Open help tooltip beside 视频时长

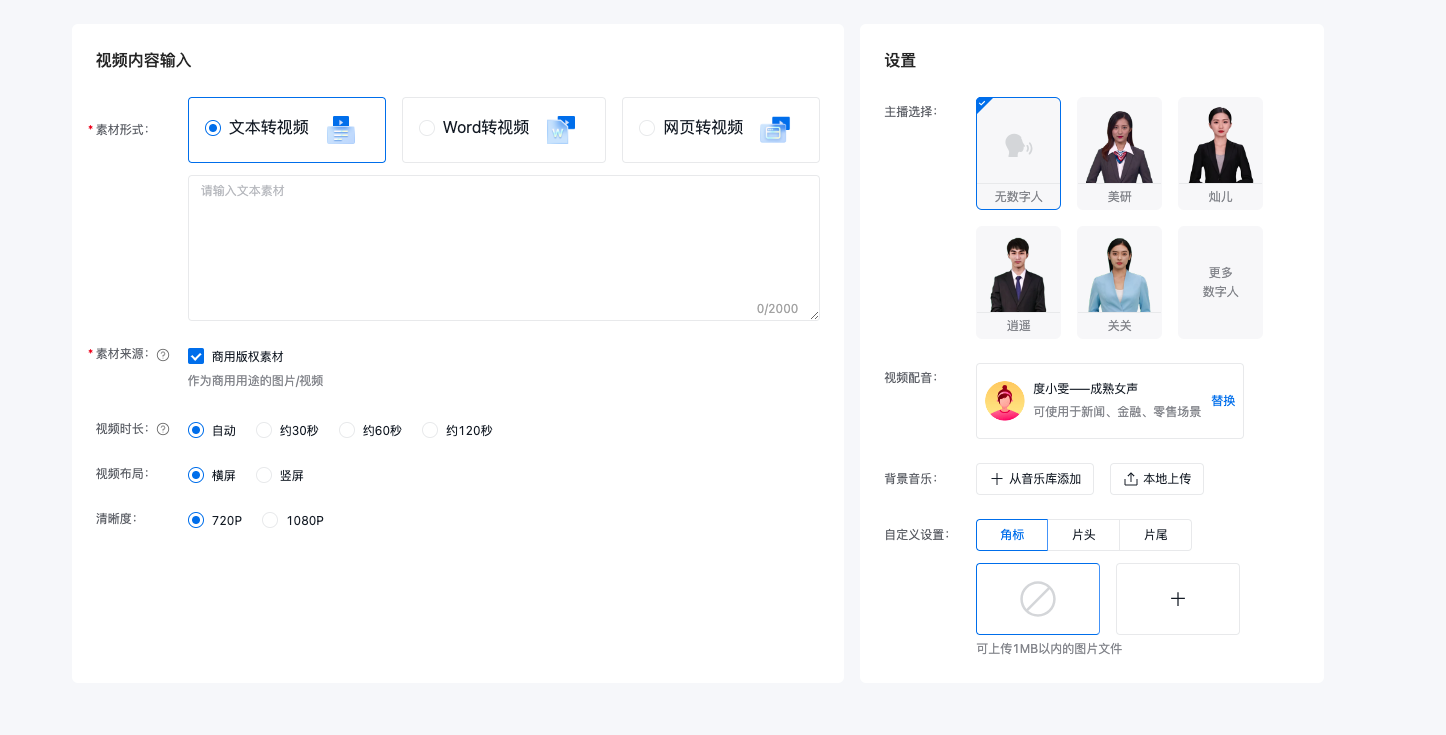(163, 429)
